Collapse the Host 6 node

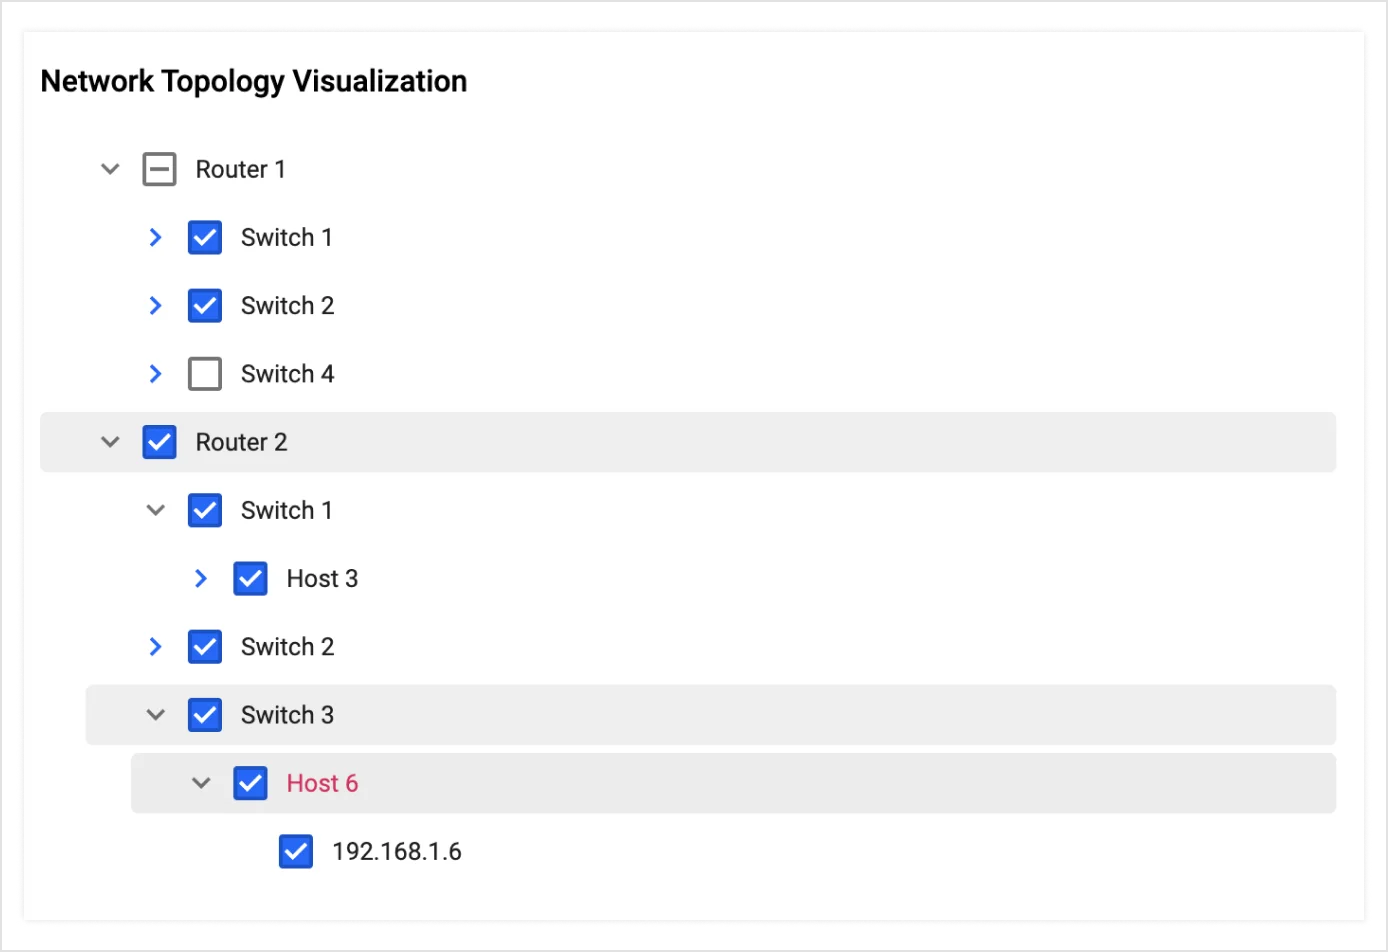[x=201, y=783]
